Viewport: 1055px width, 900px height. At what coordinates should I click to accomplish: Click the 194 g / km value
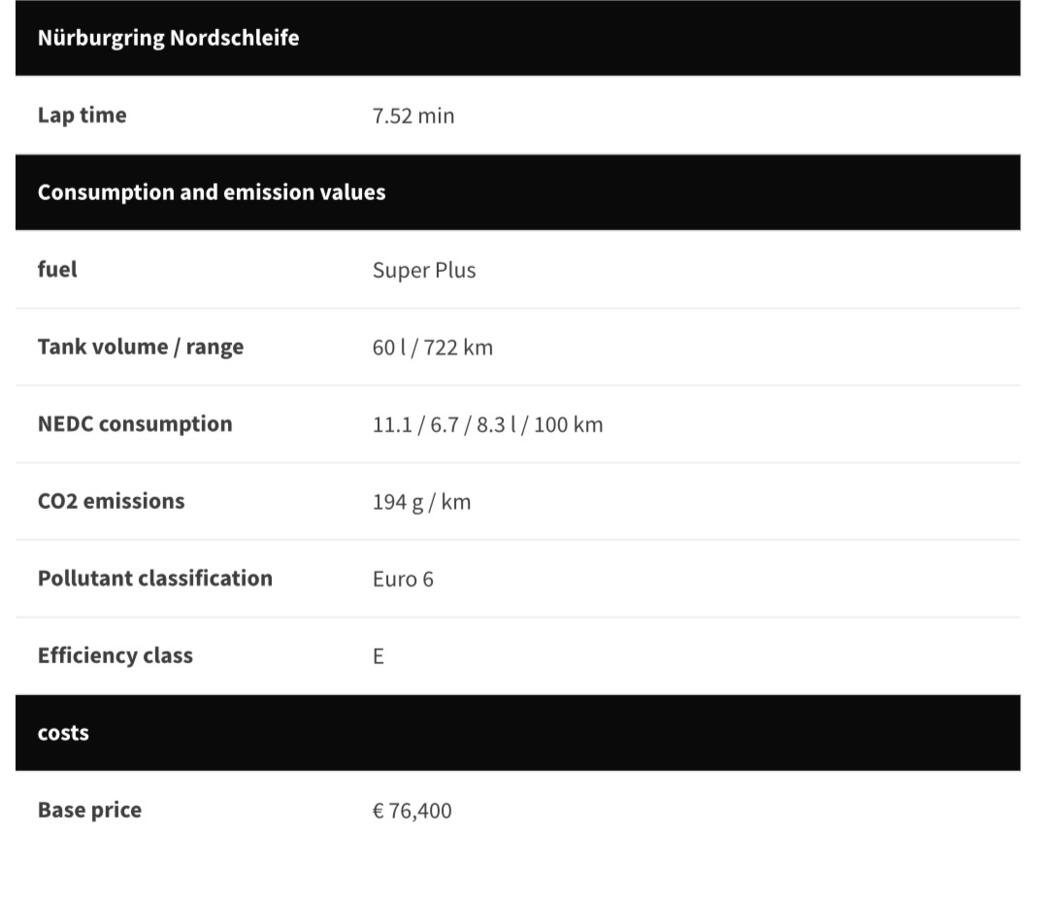pyautogui.click(x=421, y=502)
